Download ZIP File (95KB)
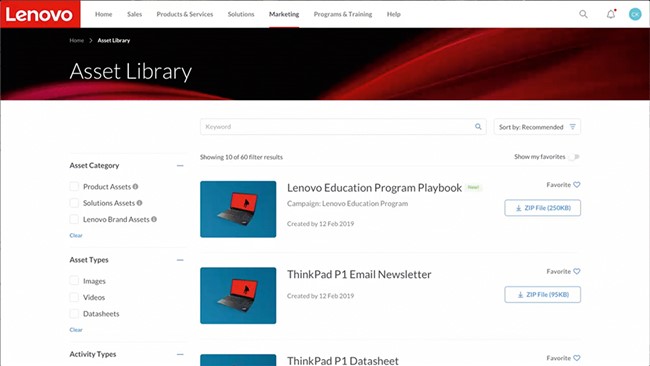Viewport: 650px width, 366px height. [x=543, y=294]
